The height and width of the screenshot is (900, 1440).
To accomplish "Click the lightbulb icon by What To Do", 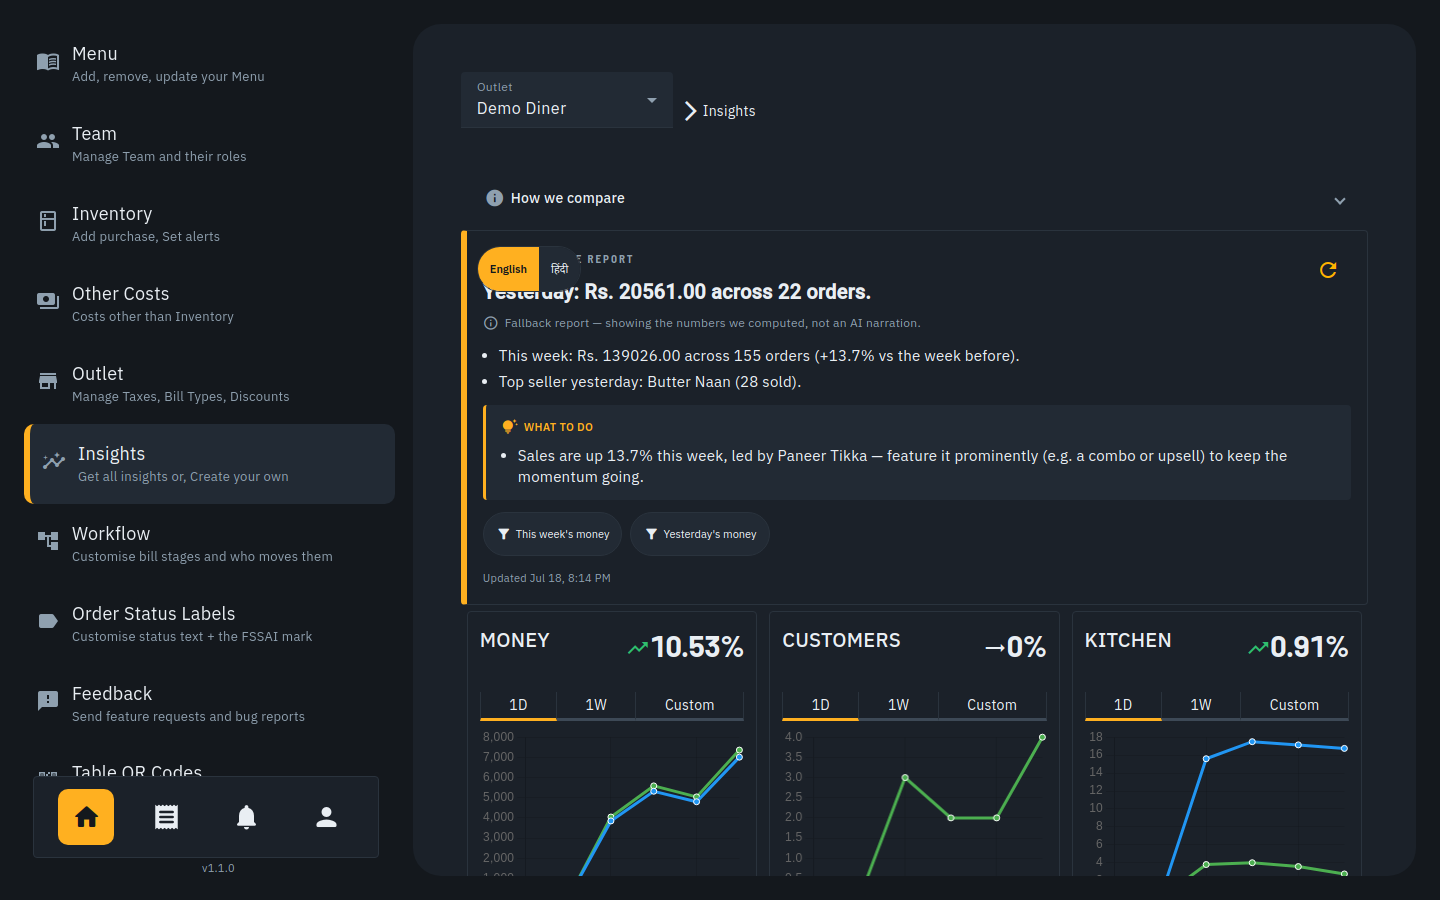I will tap(509, 427).
